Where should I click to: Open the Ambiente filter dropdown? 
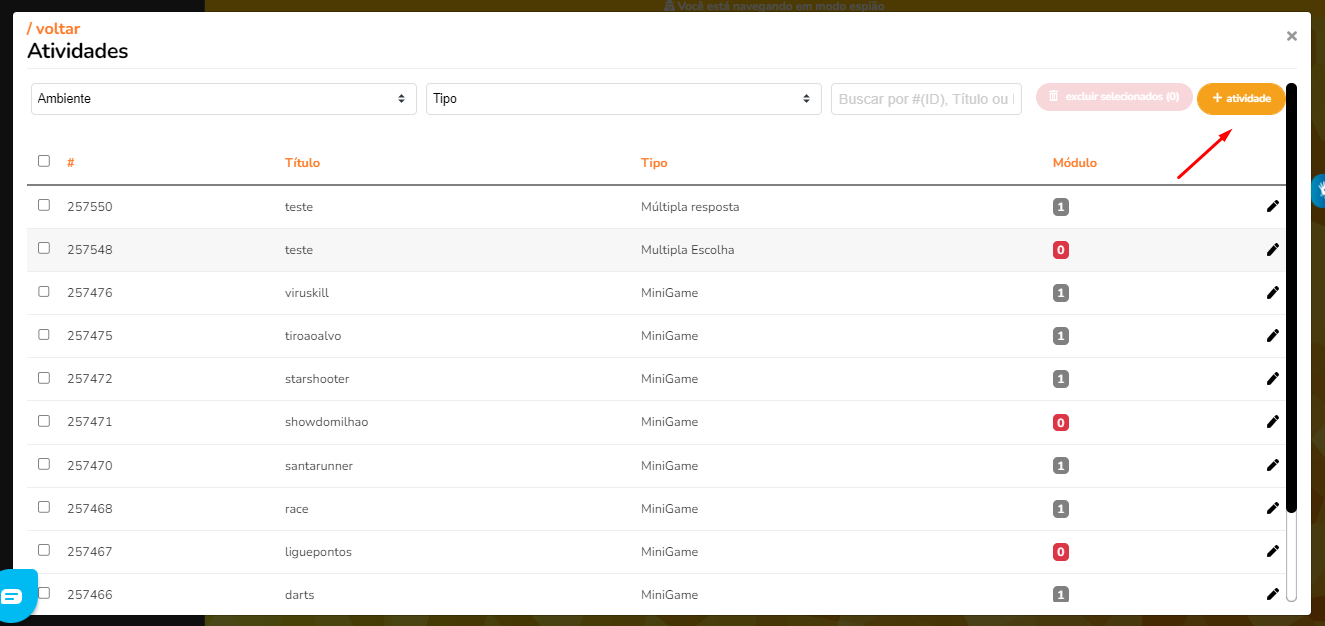[x=224, y=99]
